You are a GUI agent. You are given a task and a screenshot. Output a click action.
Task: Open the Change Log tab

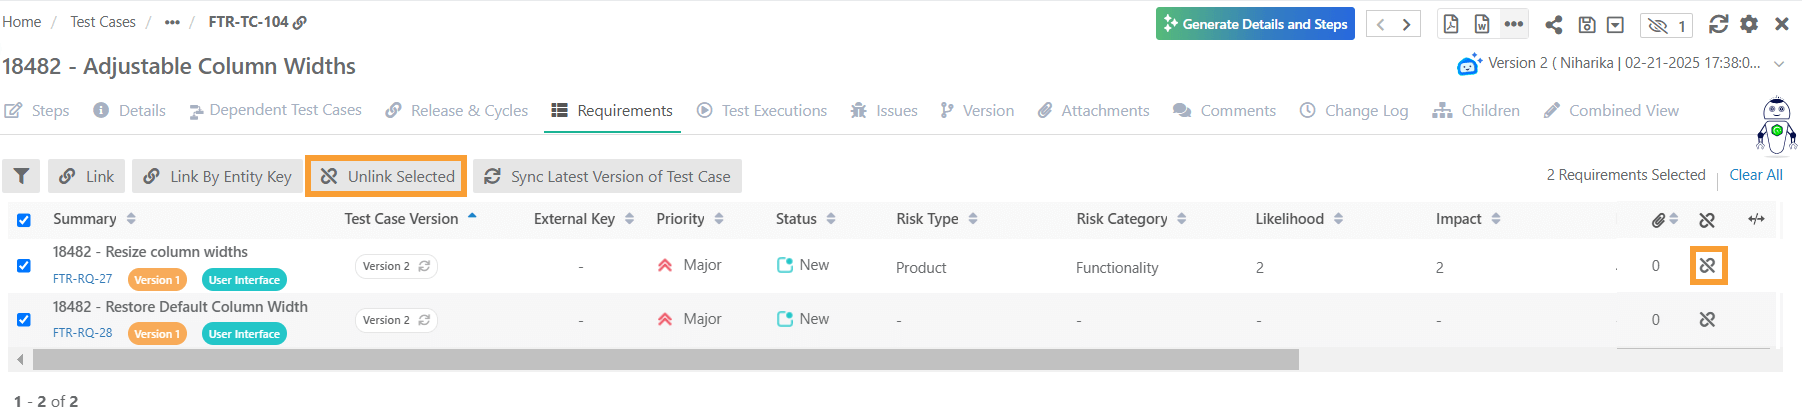1354,111
